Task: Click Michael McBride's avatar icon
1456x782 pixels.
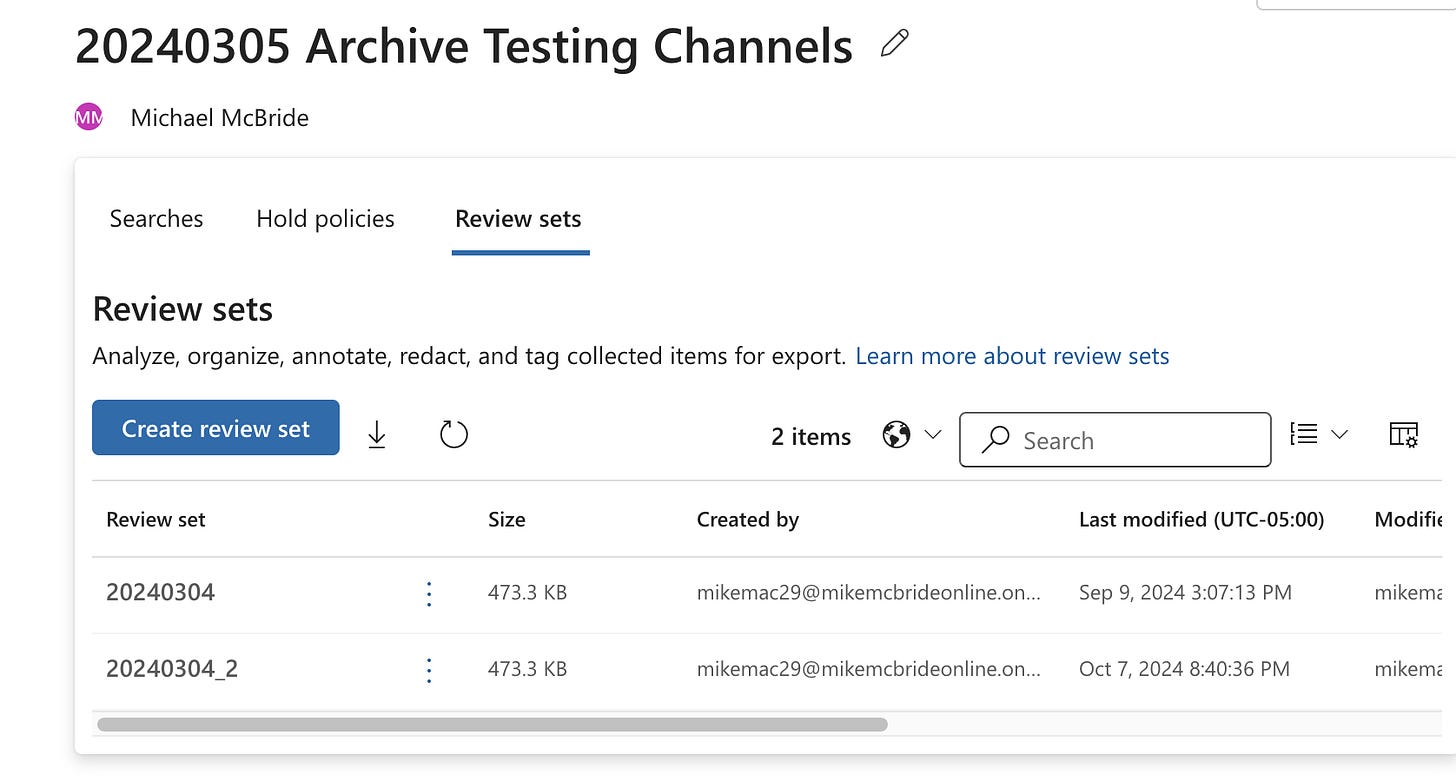Action: click(89, 118)
